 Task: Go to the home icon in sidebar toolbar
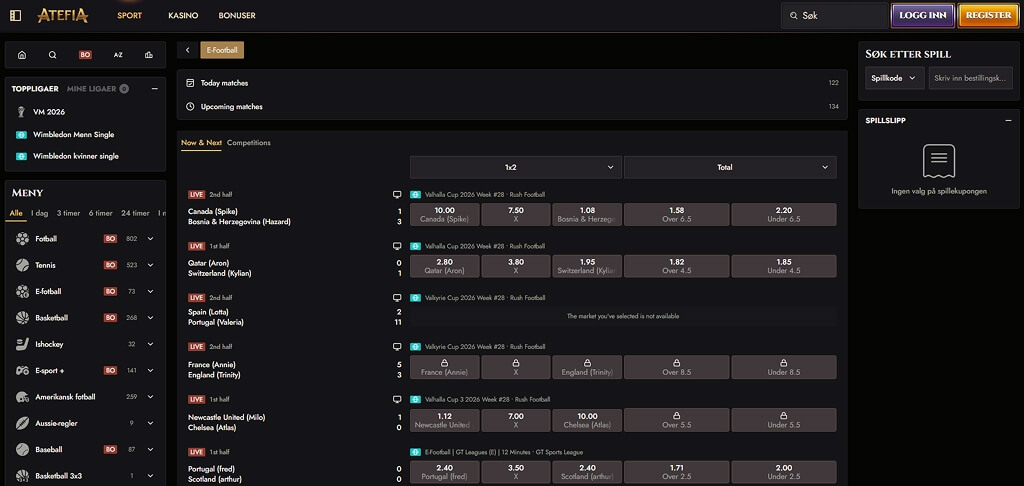pos(22,55)
